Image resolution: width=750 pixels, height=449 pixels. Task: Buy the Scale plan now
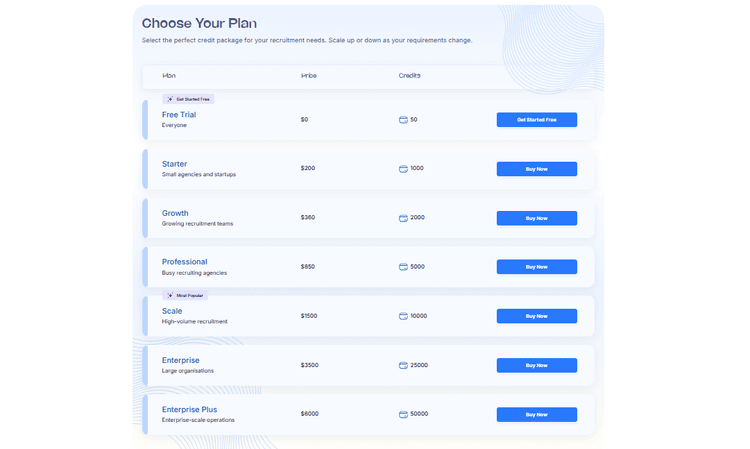coord(537,316)
